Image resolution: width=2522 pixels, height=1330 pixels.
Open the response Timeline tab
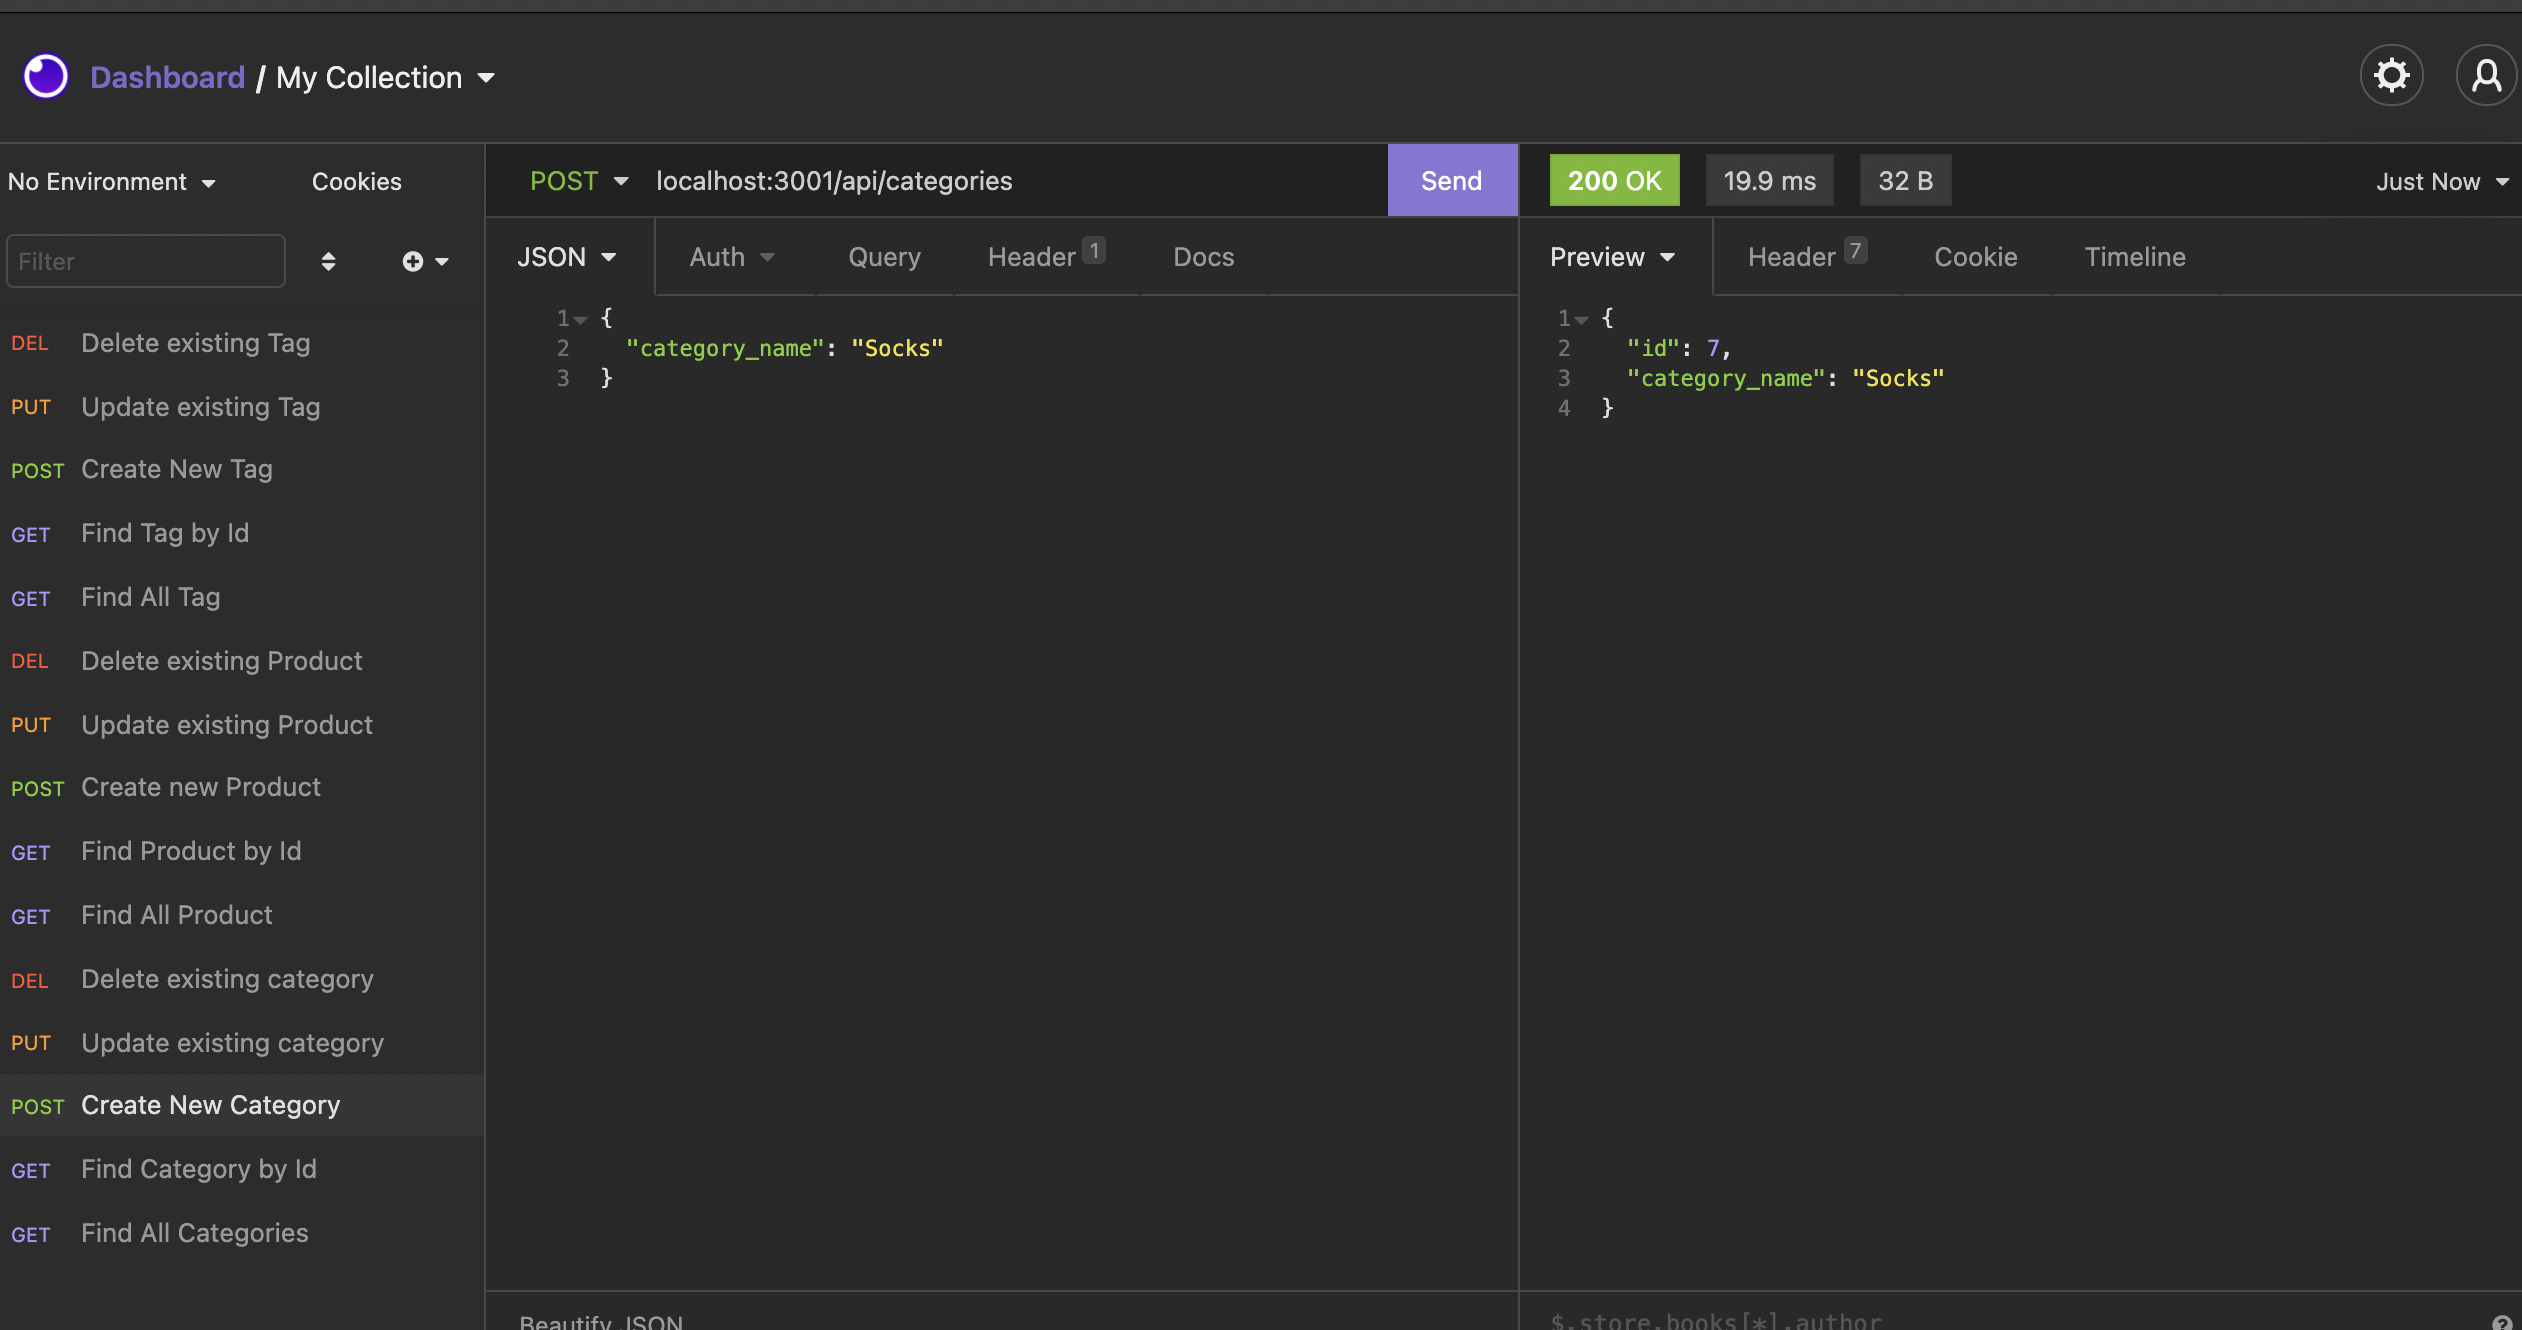coord(2135,257)
